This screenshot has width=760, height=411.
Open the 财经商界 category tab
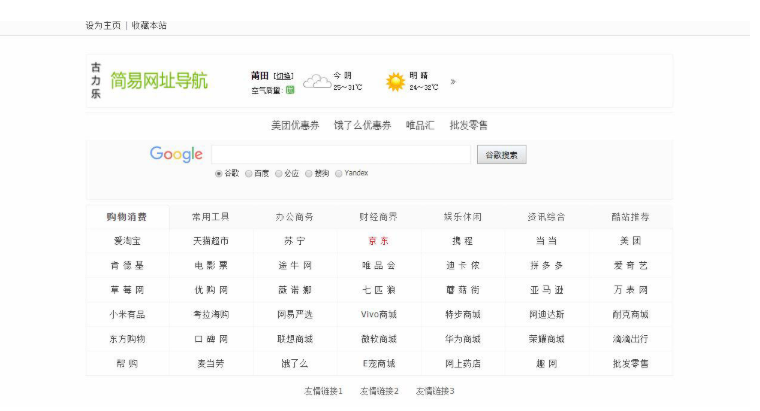(x=379, y=217)
